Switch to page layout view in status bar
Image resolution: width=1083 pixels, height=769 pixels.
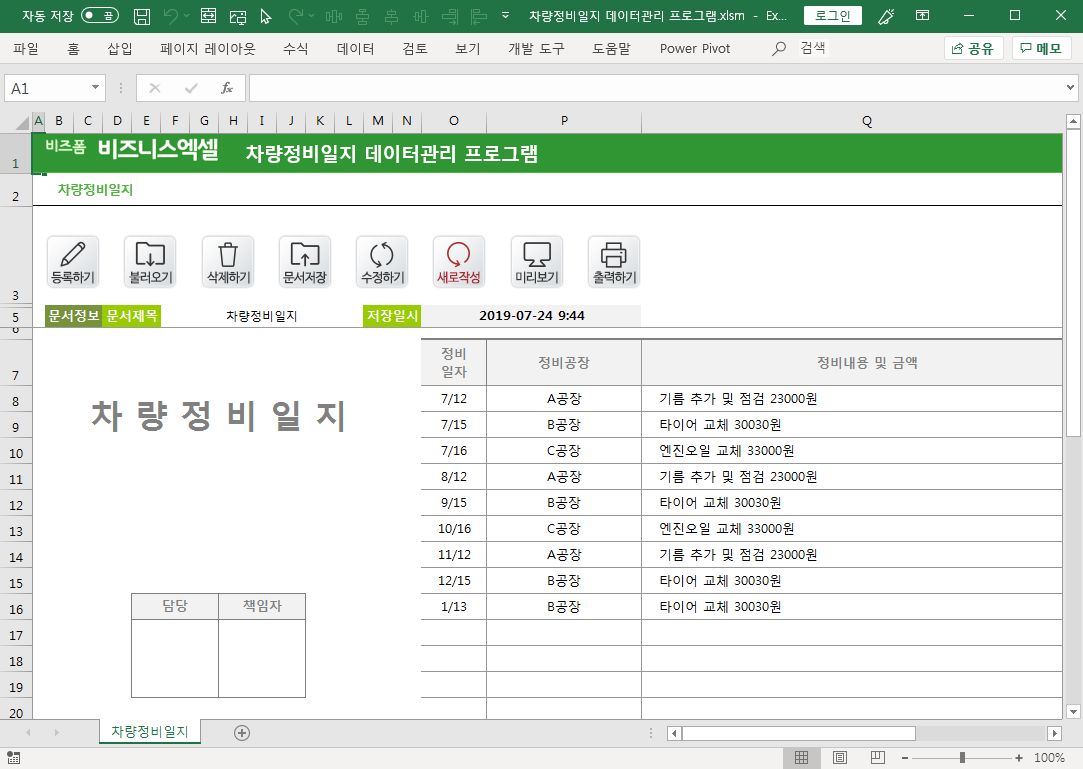click(840, 758)
